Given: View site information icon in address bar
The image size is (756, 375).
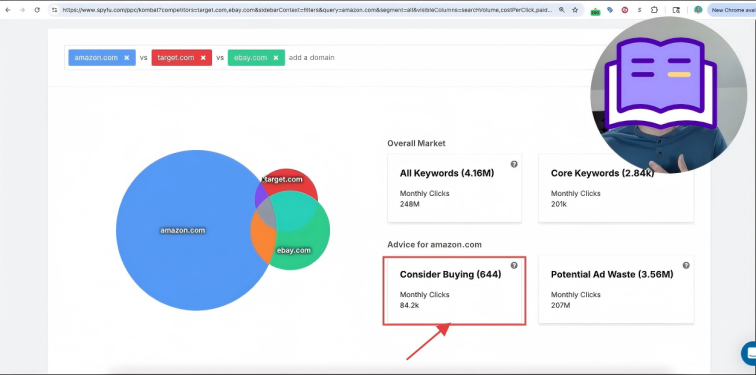Looking at the screenshot, I should click(x=54, y=10).
